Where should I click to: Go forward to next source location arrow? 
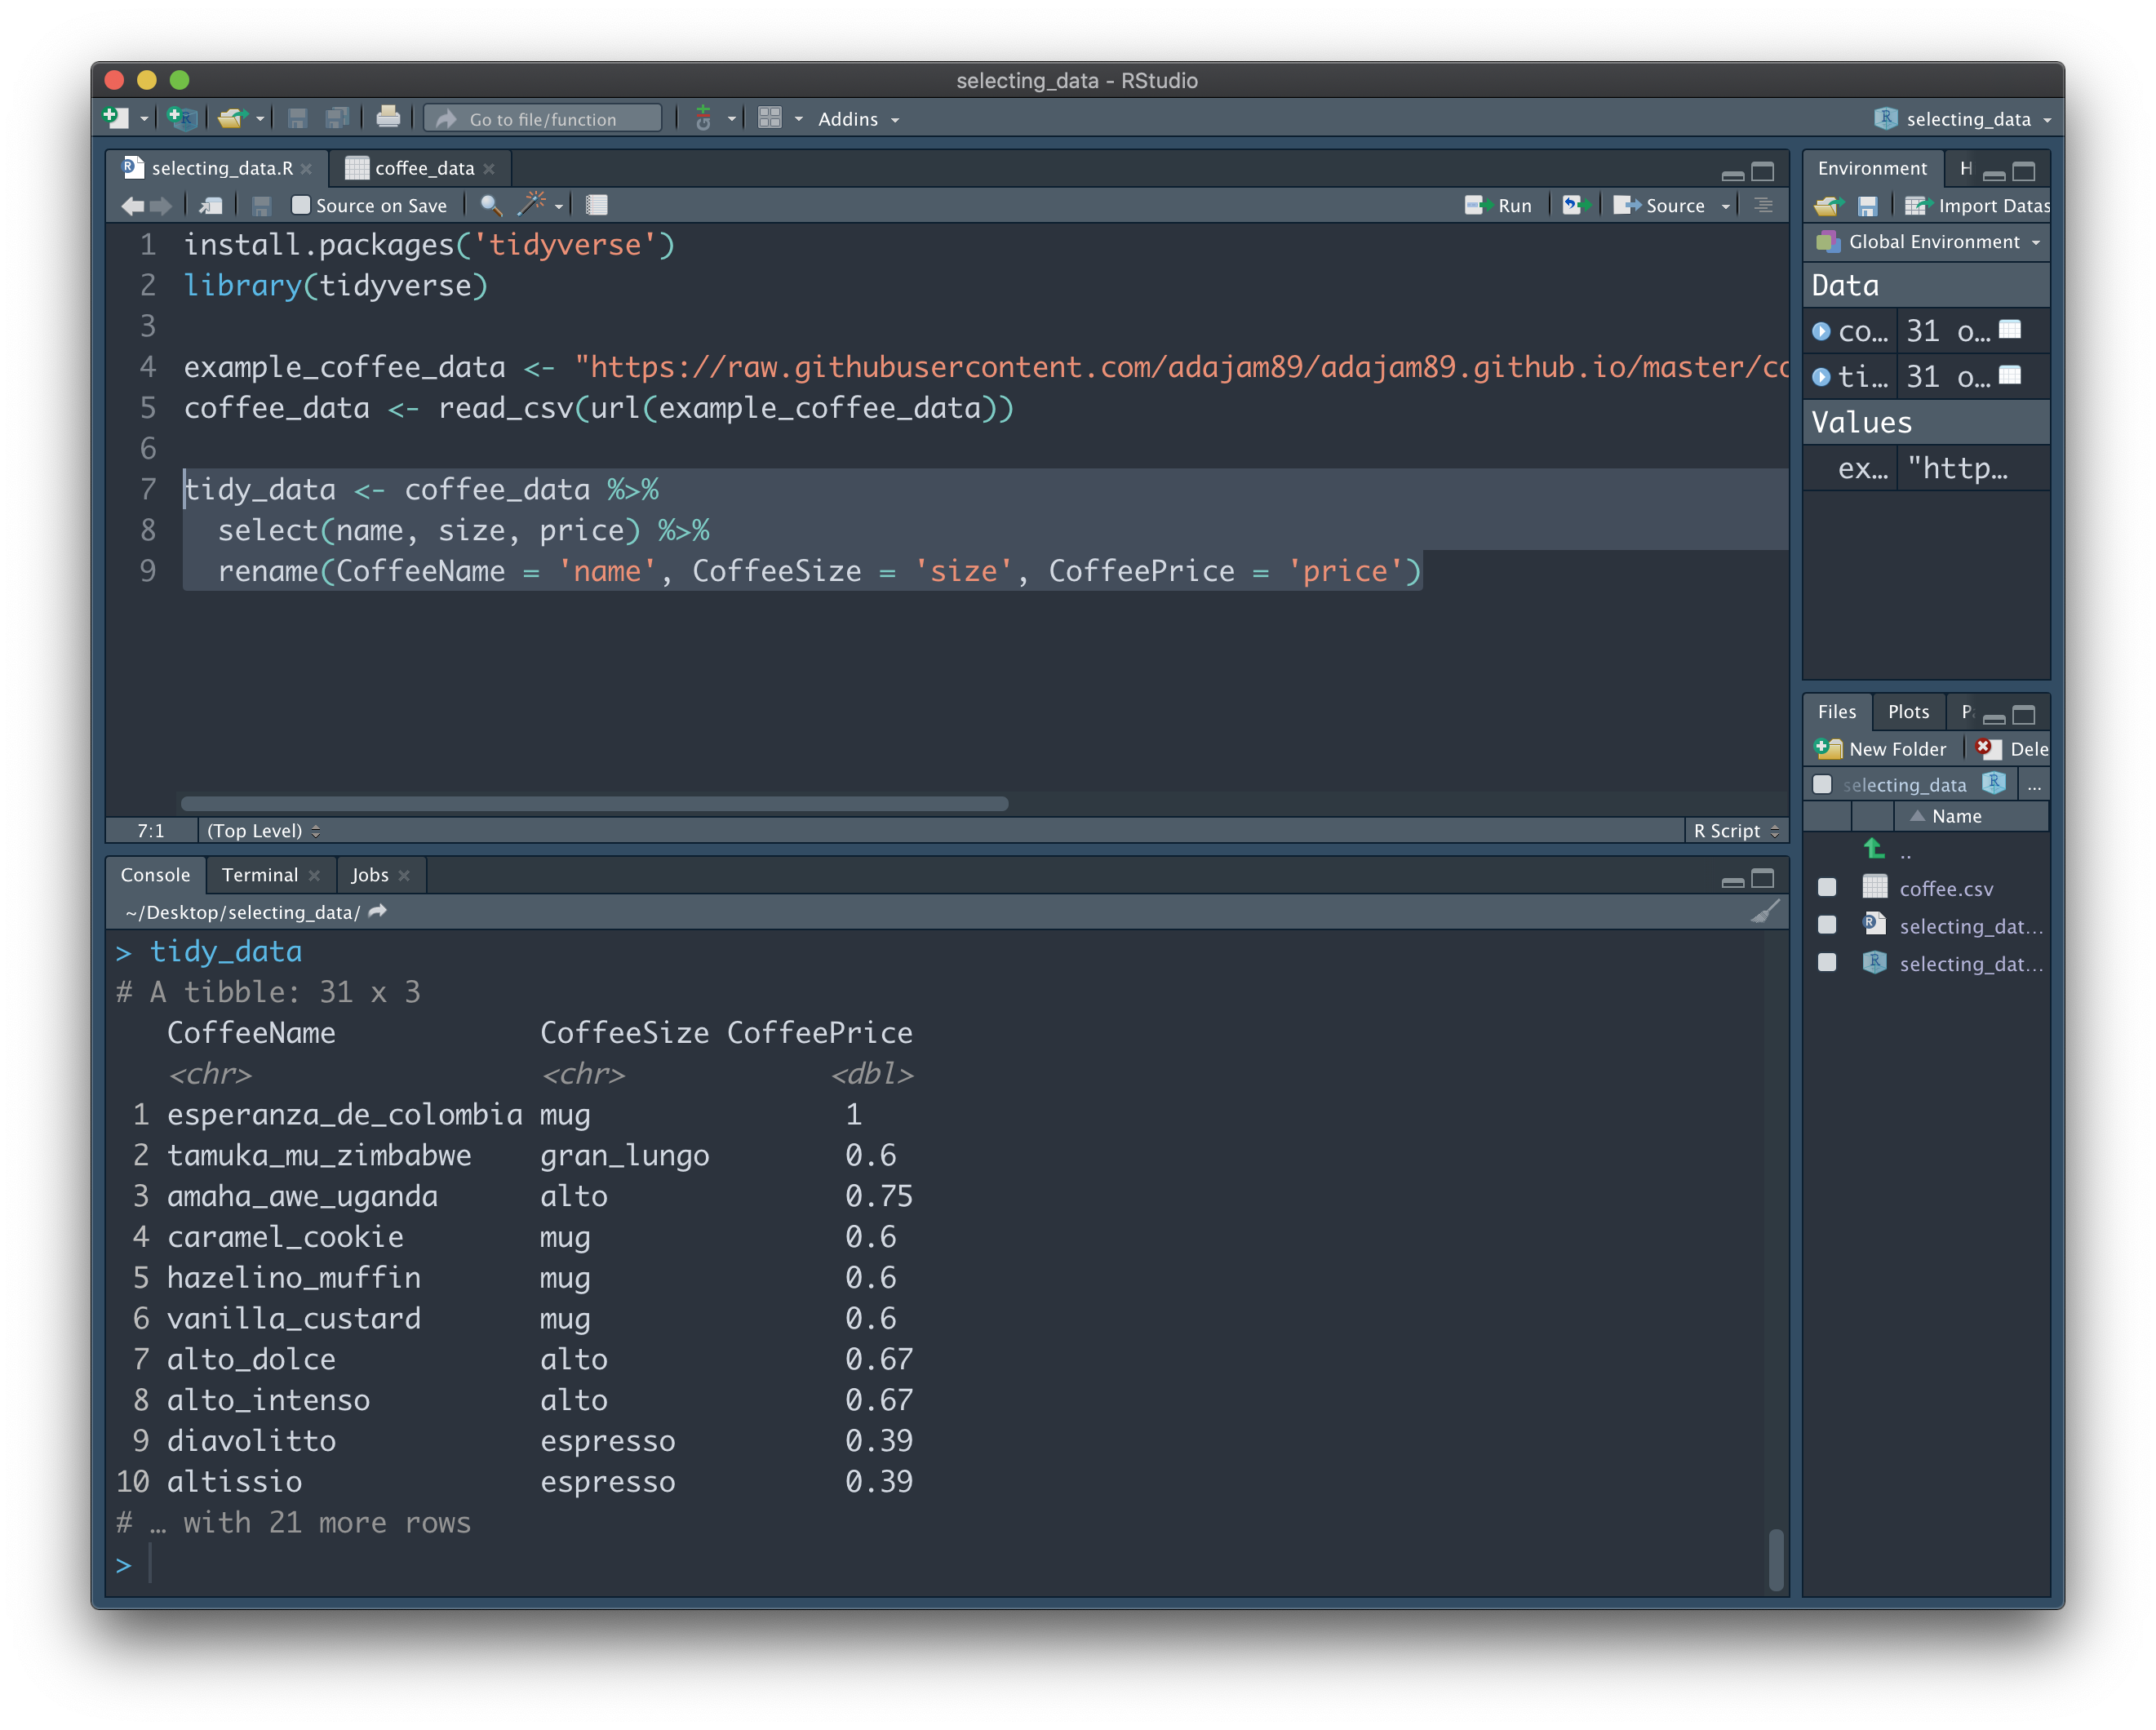(x=160, y=205)
